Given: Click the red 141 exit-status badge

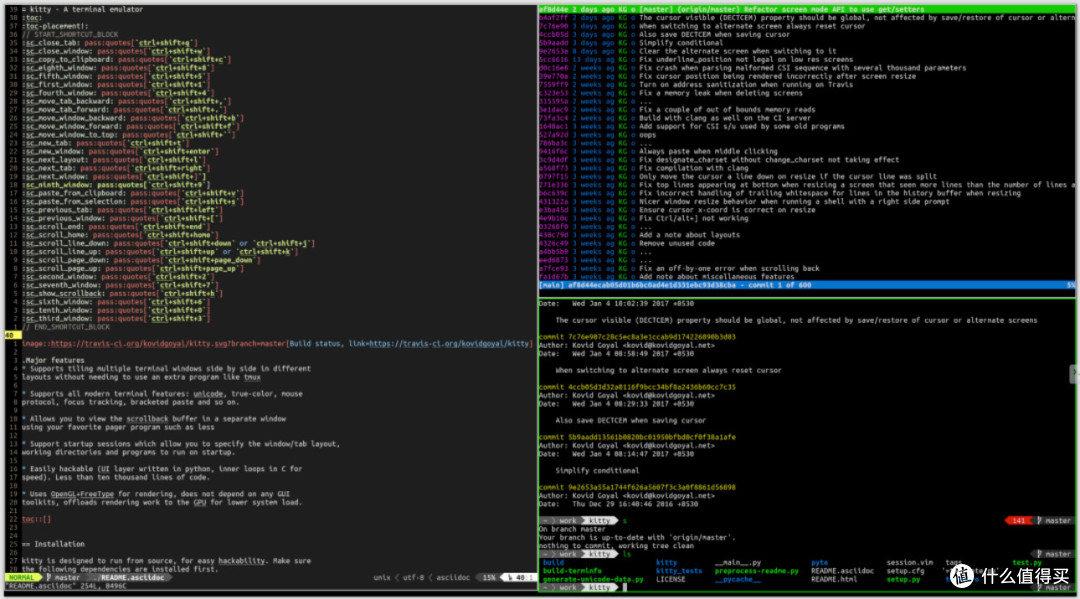Looking at the screenshot, I should click(1019, 521).
